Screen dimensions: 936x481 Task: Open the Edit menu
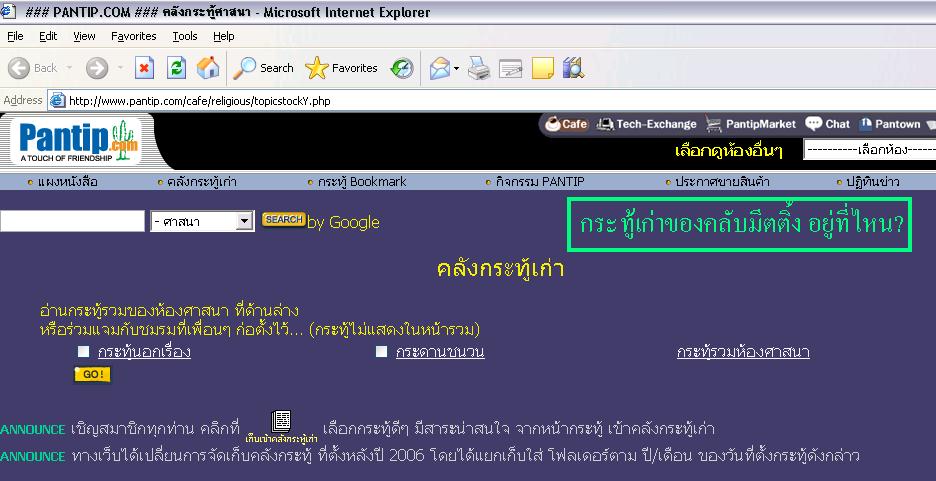48,36
